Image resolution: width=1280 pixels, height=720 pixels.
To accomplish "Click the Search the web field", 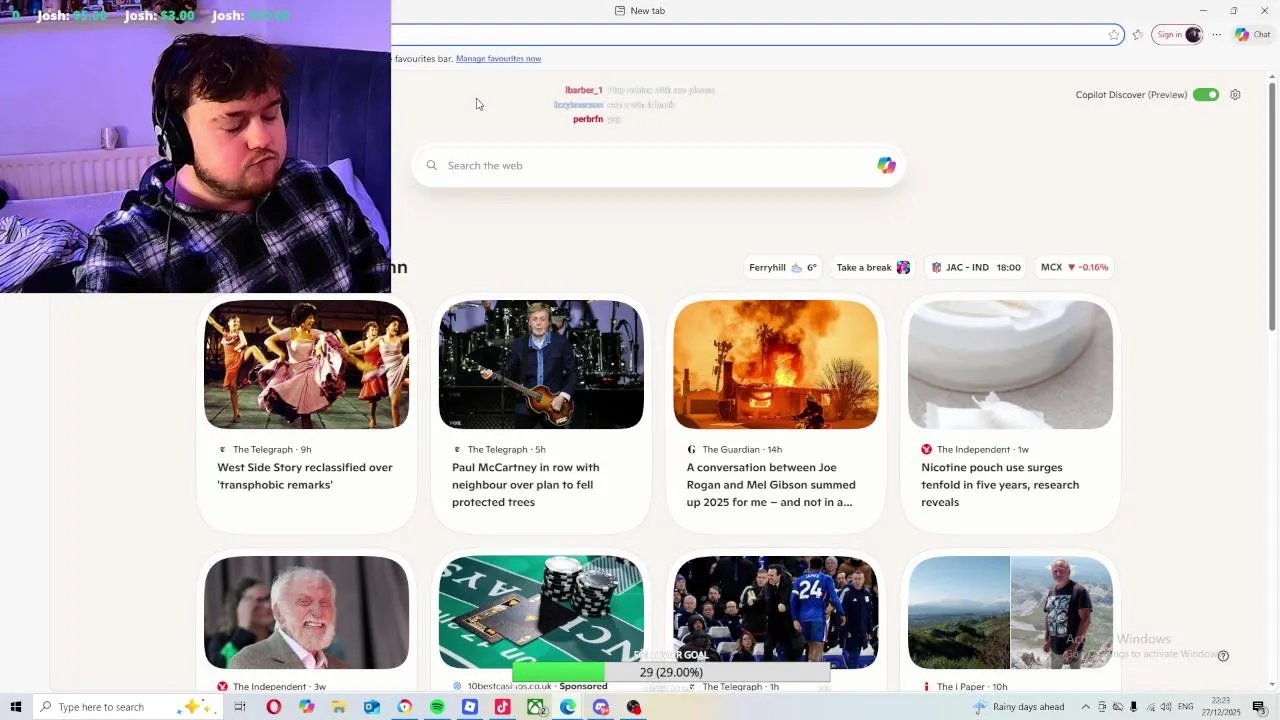I will click(x=658, y=166).
